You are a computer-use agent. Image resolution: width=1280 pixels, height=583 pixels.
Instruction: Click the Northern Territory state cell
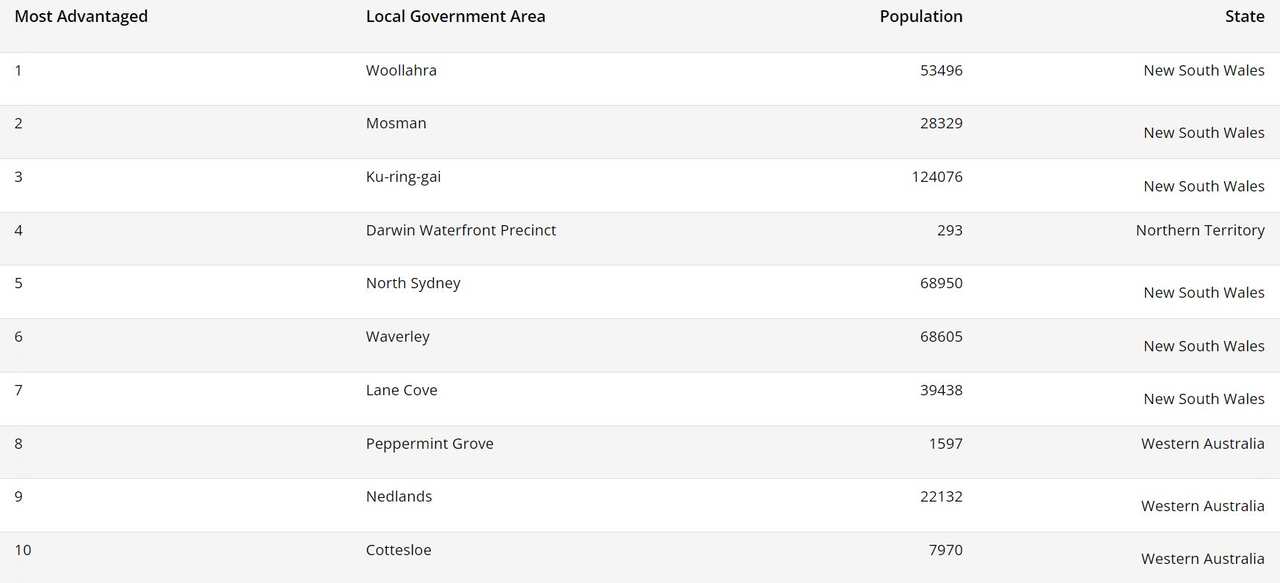[1200, 230]
